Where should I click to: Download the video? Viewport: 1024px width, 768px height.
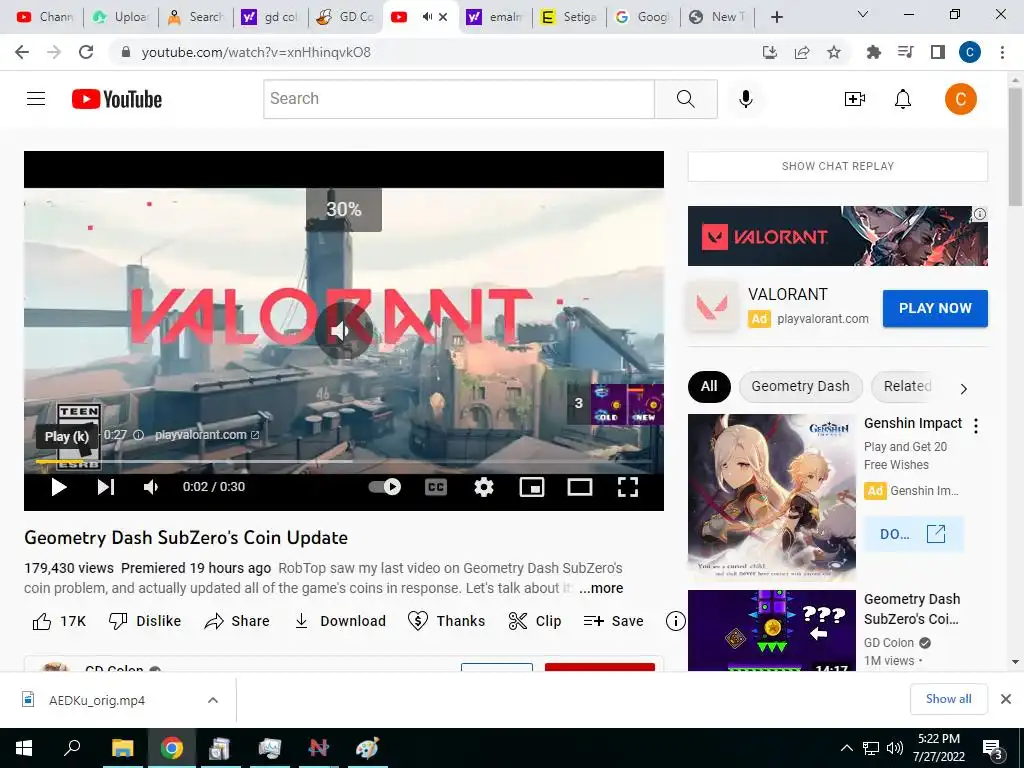pyautogui.click(x=340, y=621)
